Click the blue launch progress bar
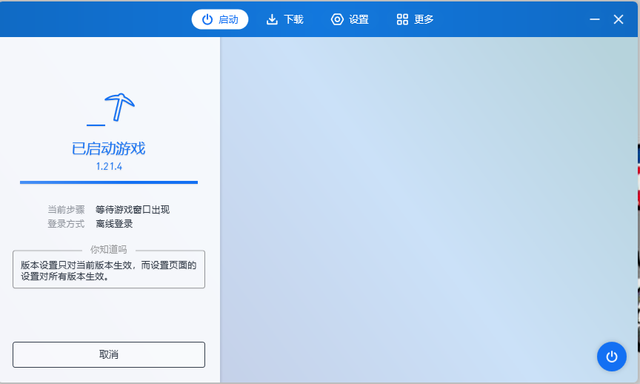This screenshot has height=384, width=640. point(109,182)
